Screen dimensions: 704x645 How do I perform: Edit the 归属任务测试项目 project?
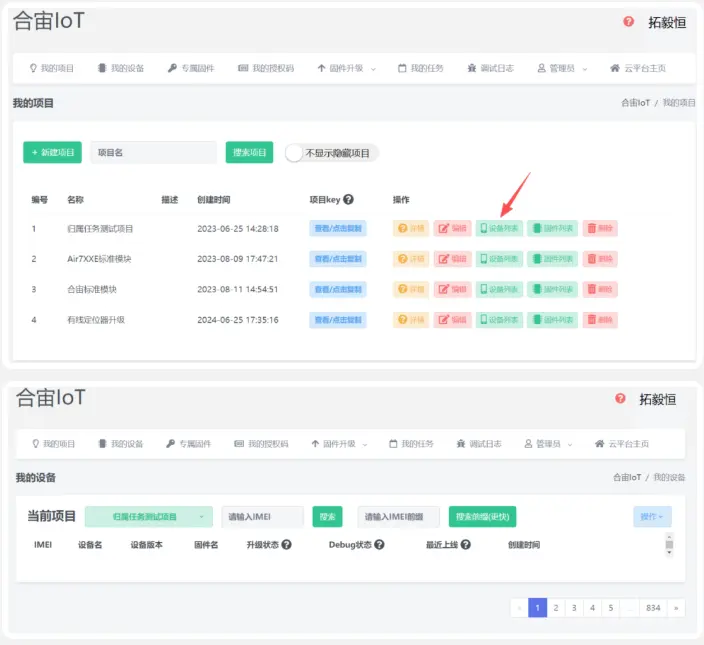pos(452,228)
